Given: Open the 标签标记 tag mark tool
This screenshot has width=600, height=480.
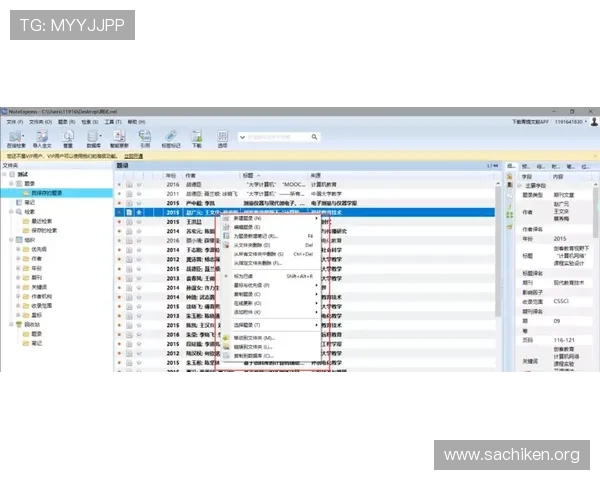Looking at the screenshot, I should [171, 137].
